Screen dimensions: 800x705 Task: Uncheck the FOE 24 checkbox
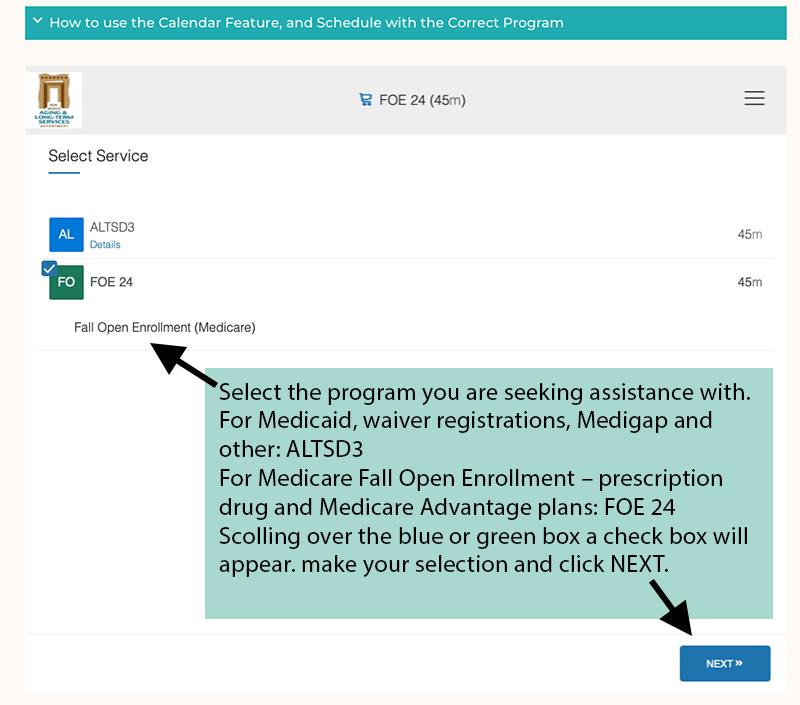[49, 268]
